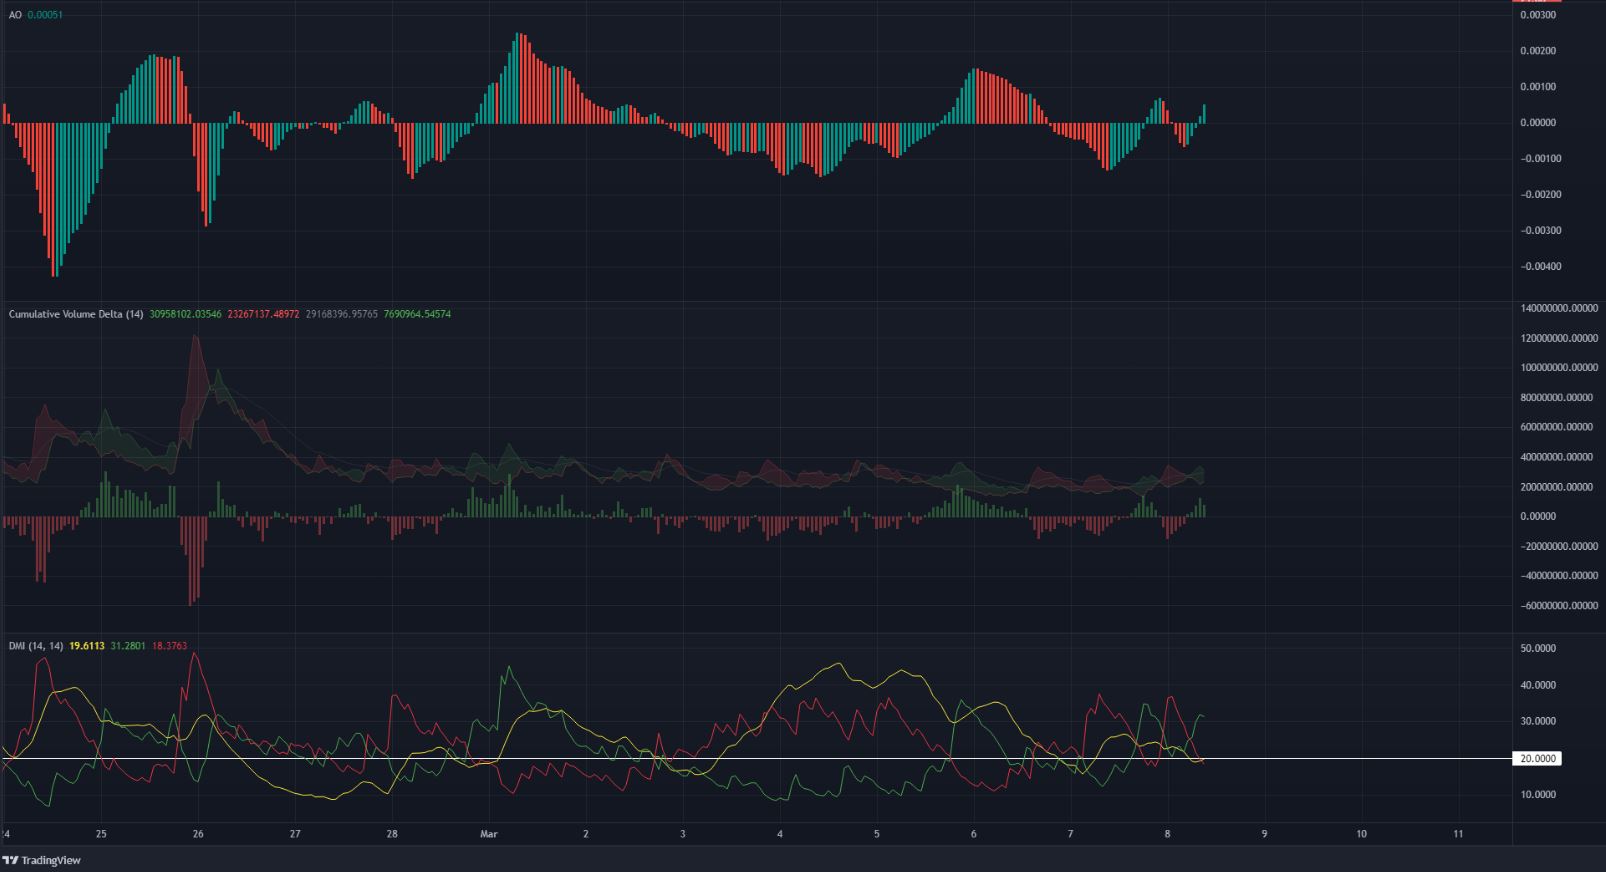Image resolution: width=1606 pixels, height=872 pixels.
Task: Click AO scale value 0.00200
Action: click(x=1537, y=51)
